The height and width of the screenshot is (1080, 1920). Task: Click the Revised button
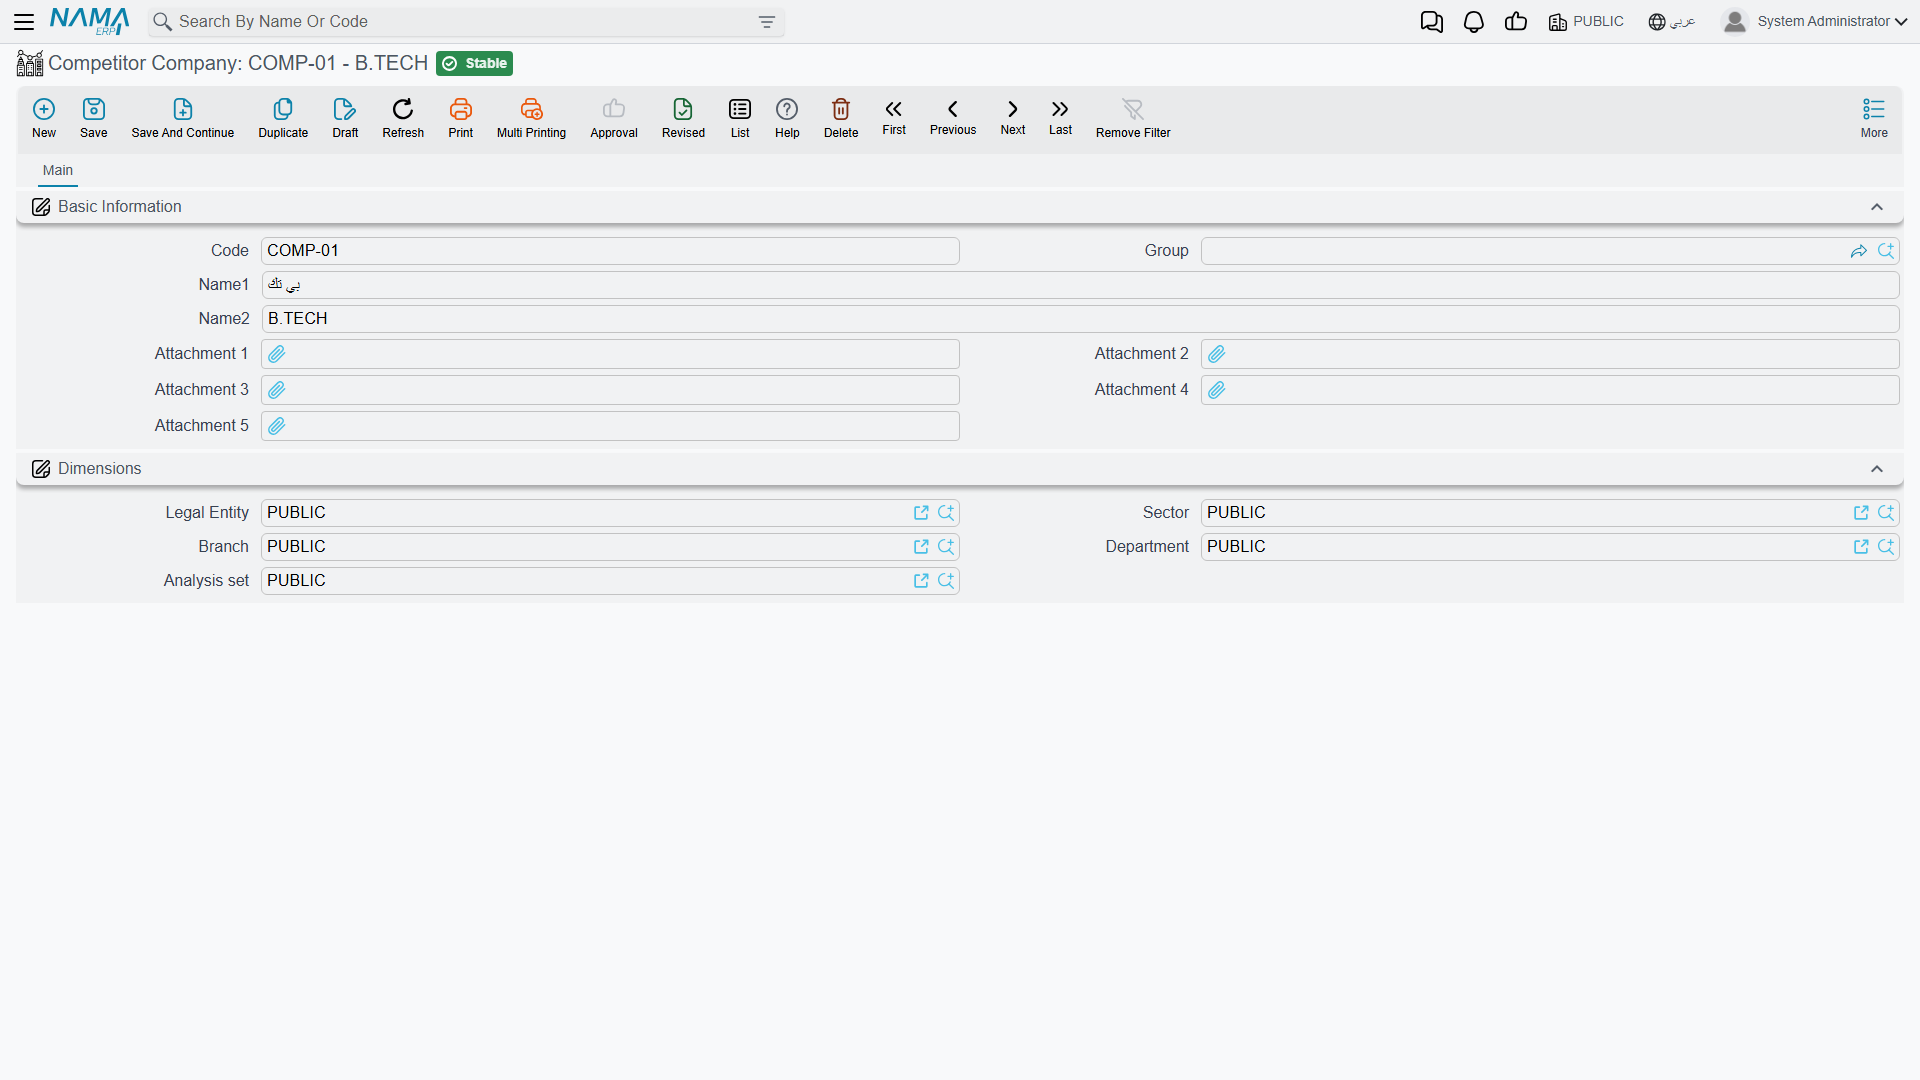(683, 118)
